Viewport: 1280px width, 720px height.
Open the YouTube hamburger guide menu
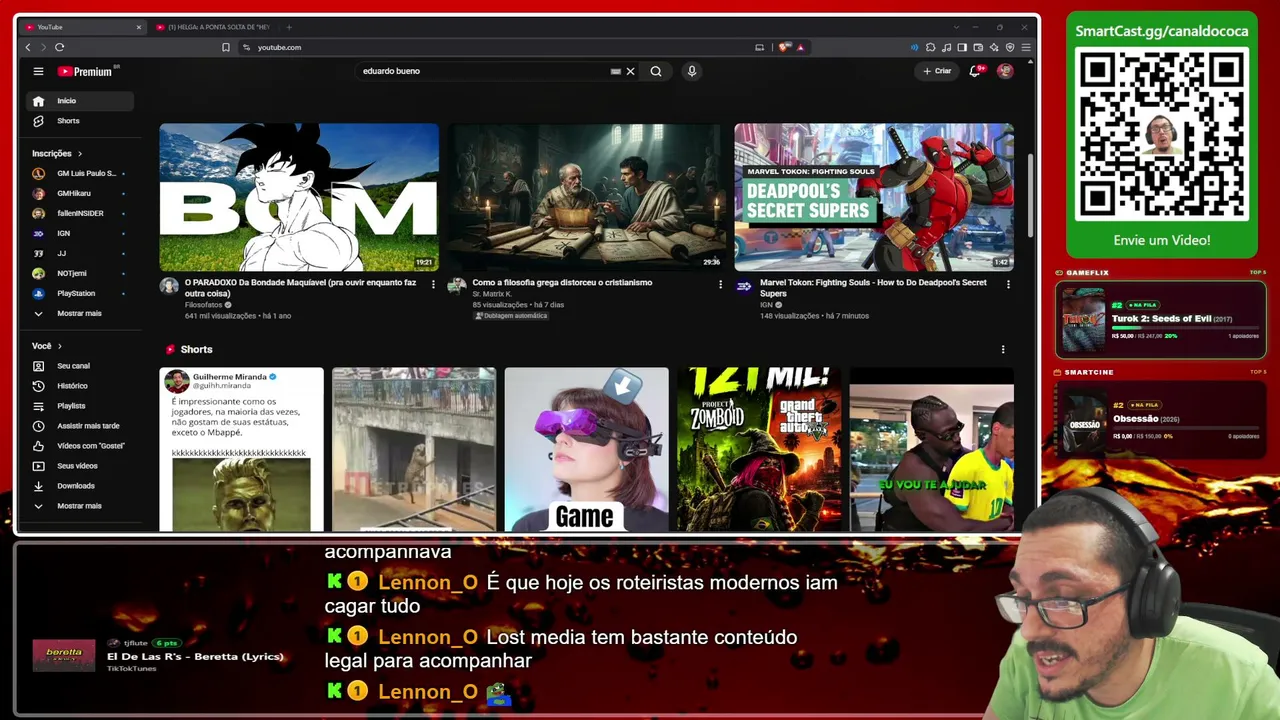click(x=38, y=71)
